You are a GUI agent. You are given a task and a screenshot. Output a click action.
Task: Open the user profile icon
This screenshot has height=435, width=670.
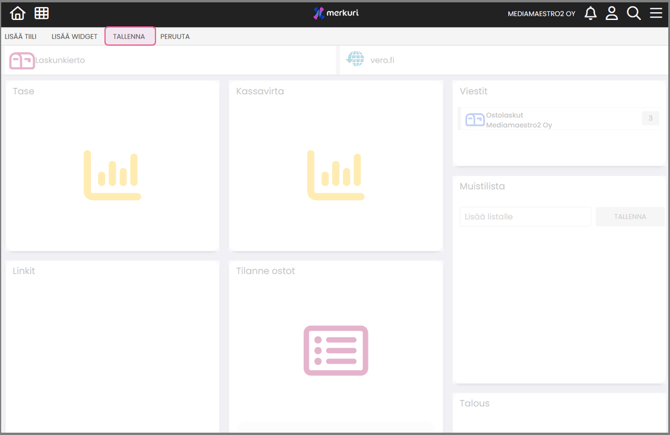(x=612, y=13)
